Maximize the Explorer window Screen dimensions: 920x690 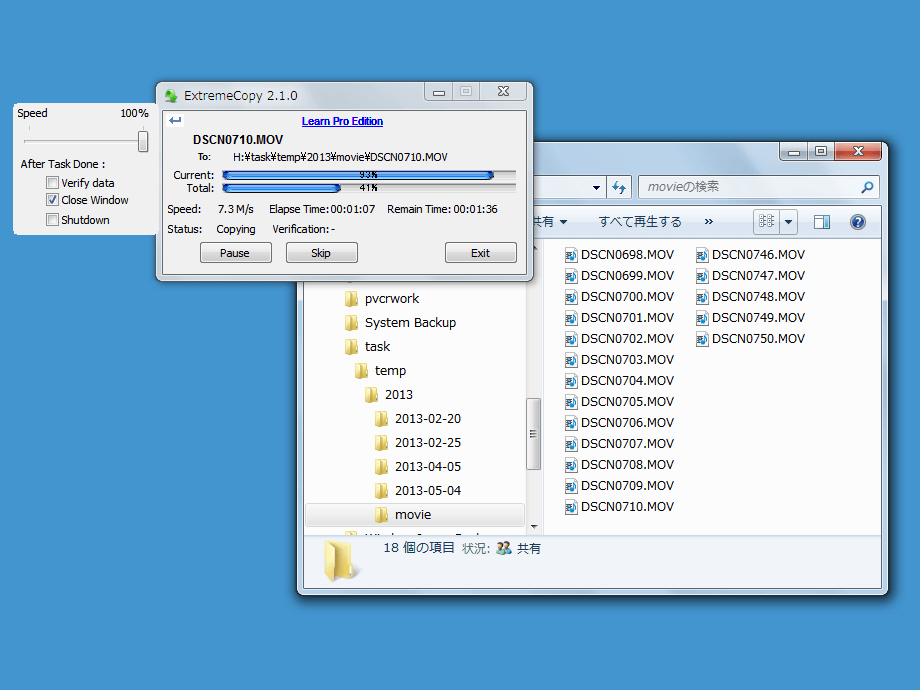(821, 151)
